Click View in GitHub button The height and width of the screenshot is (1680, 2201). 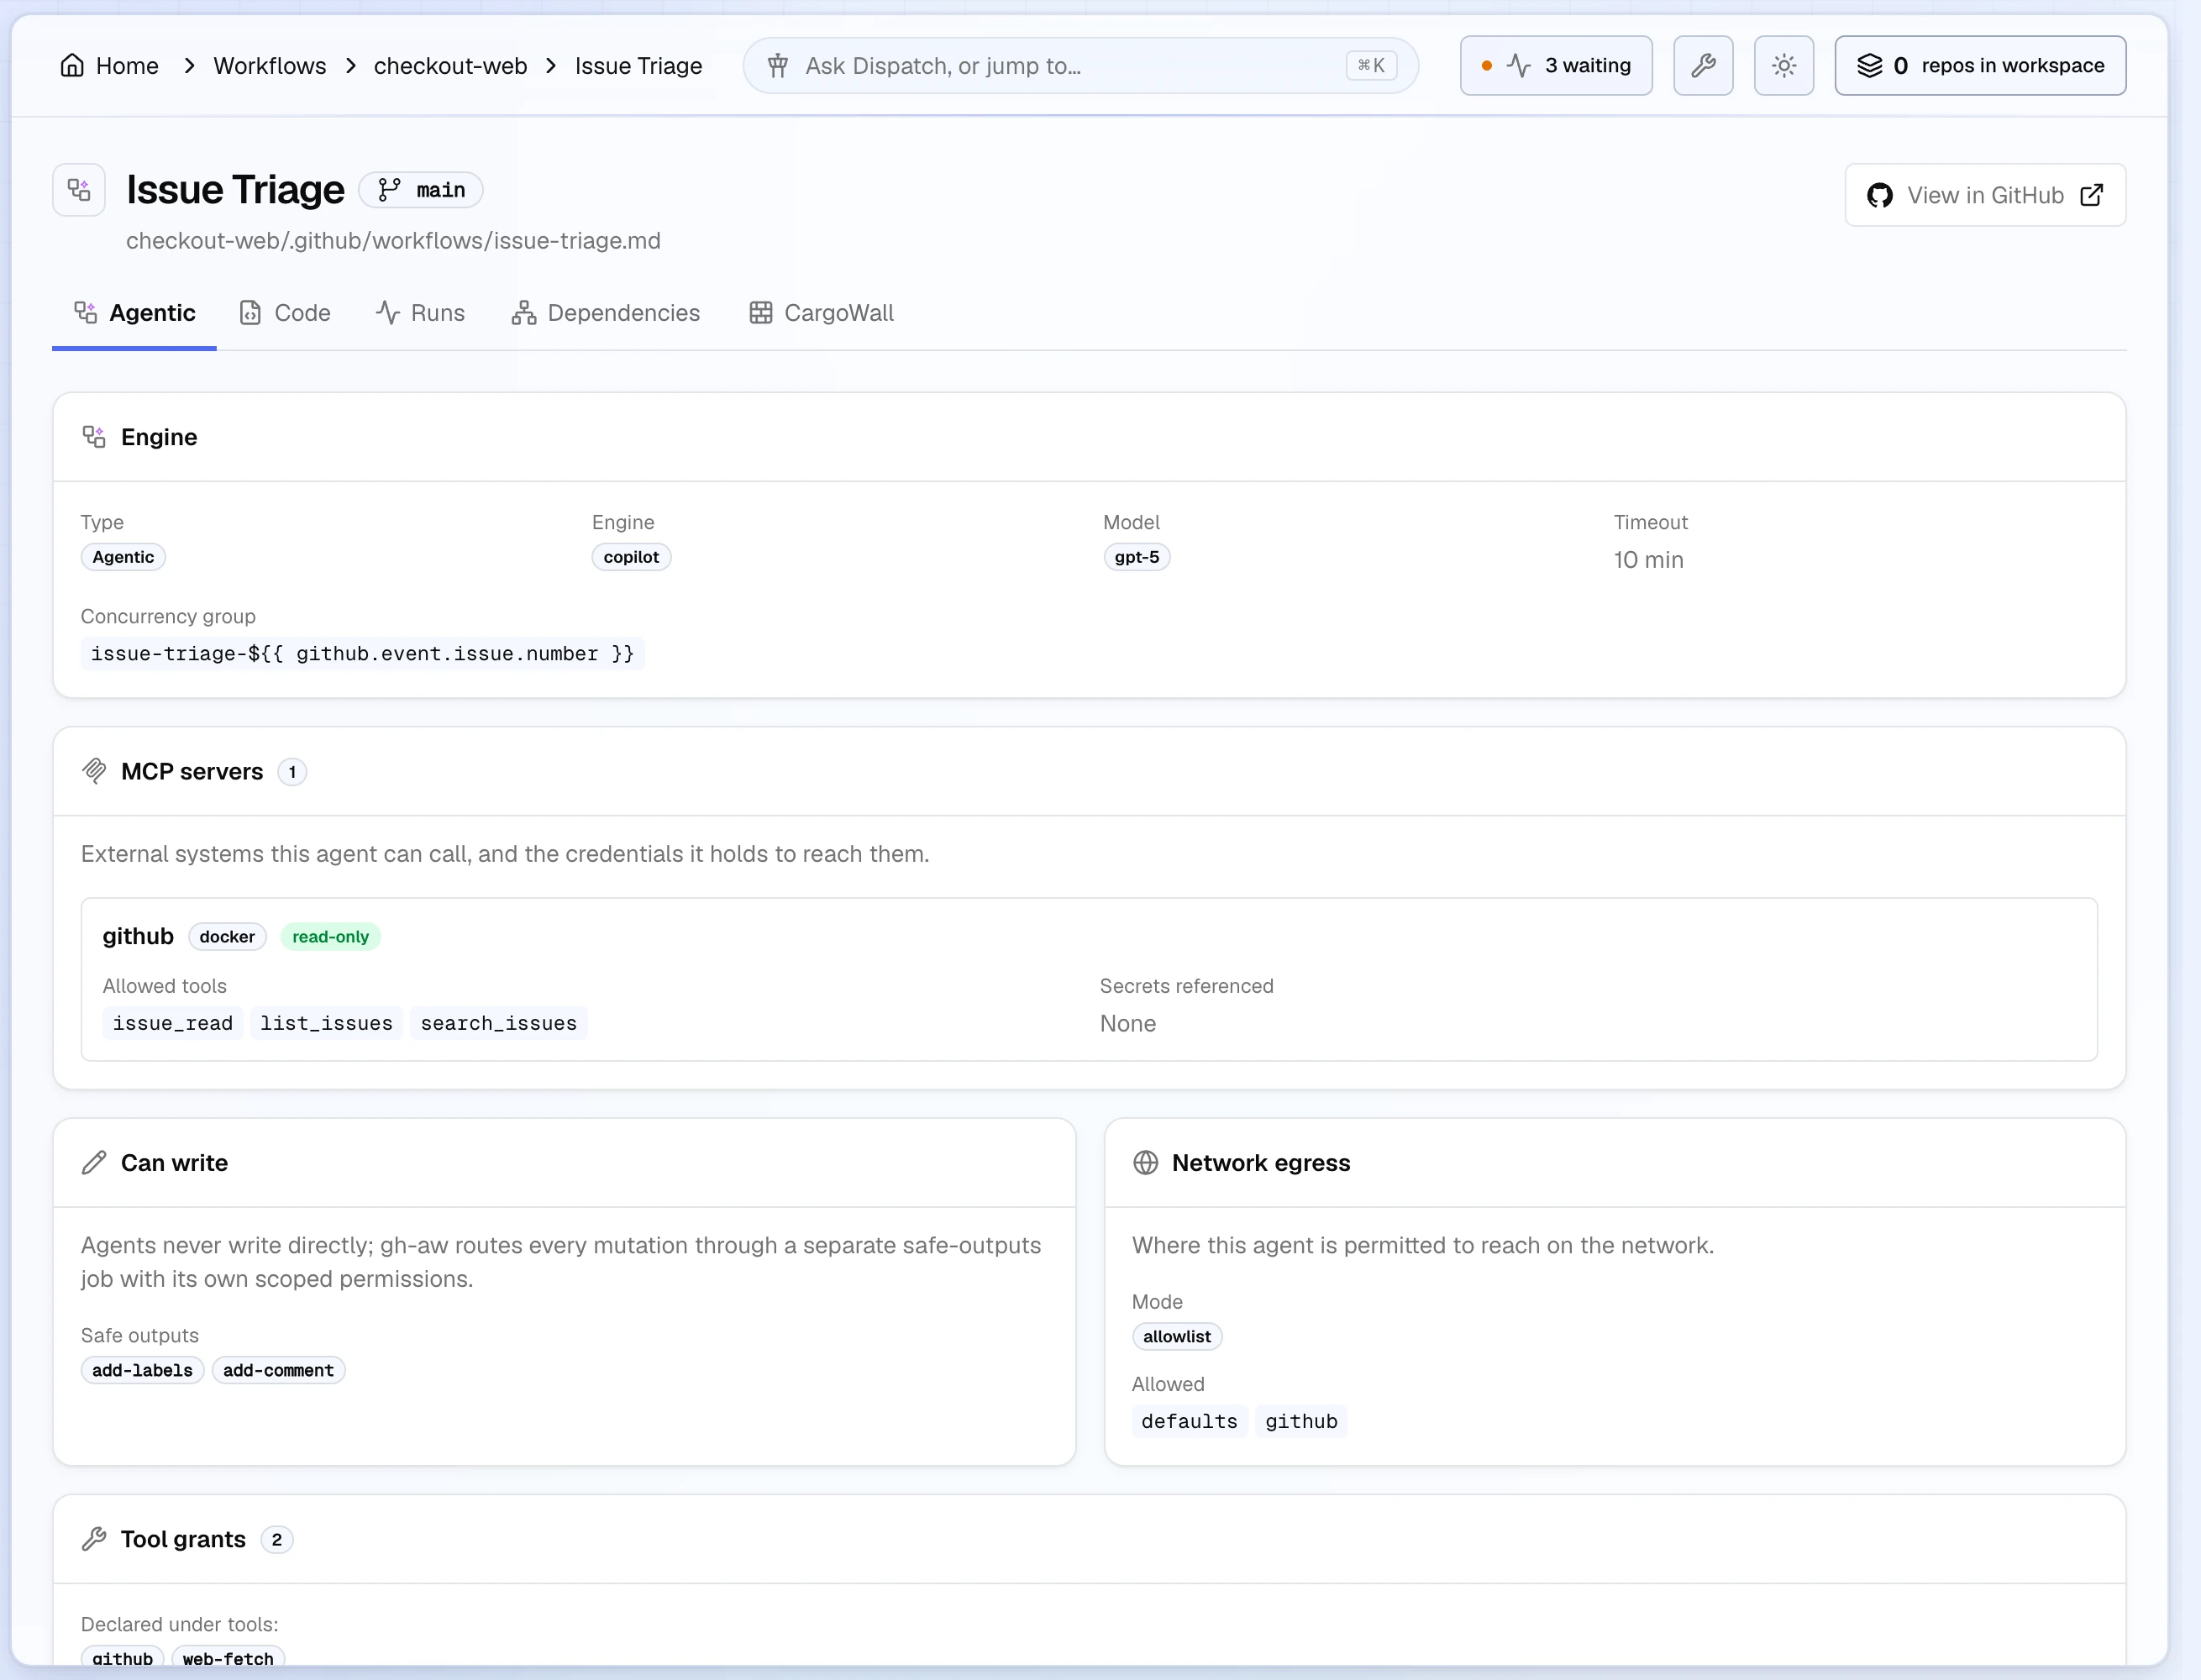point(1985,195)
